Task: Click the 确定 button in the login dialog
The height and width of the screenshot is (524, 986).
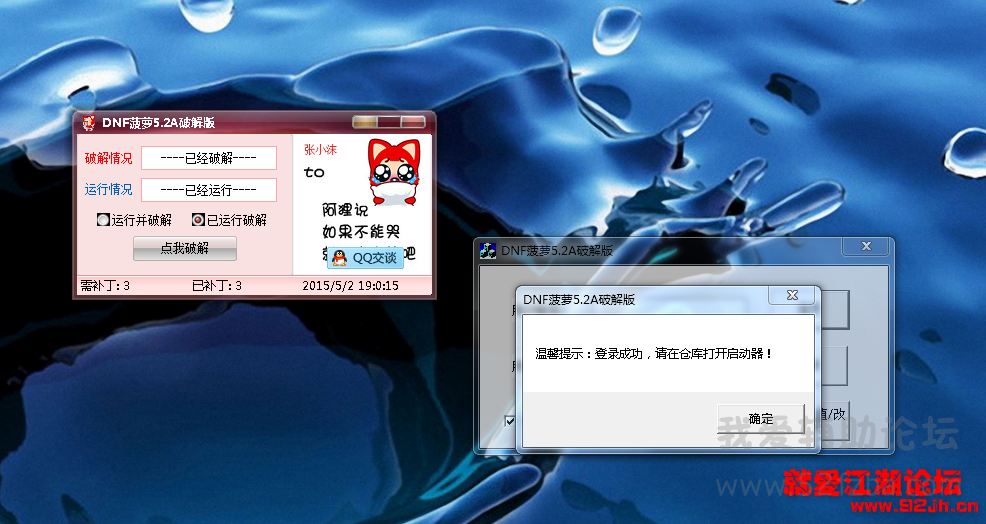Action: coord(761,419)
